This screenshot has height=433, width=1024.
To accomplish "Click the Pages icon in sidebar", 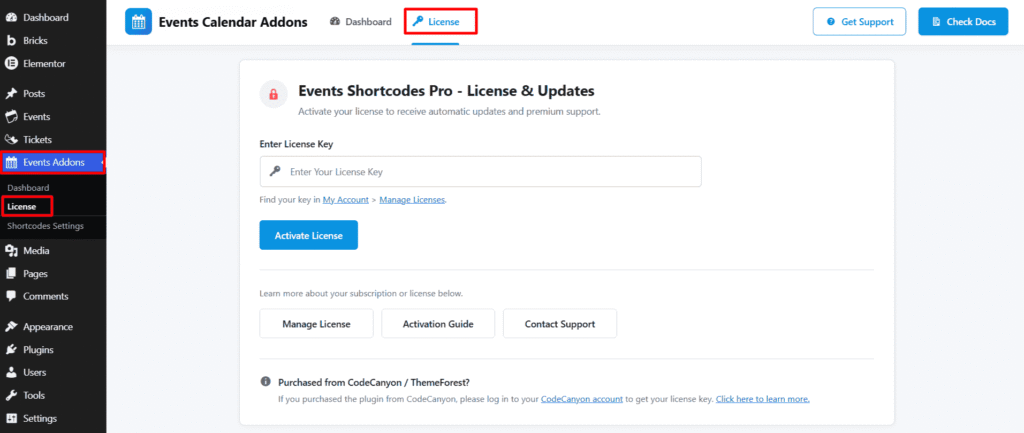I will [11, 274].
